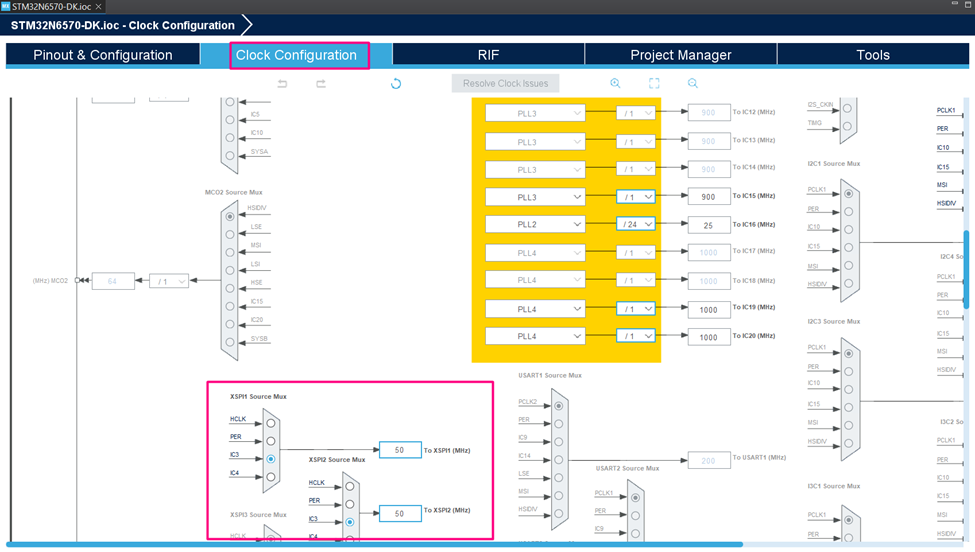Open the IC16 PLL2 source dropdown
The image size is (975, 552).
tap(535, 224)
